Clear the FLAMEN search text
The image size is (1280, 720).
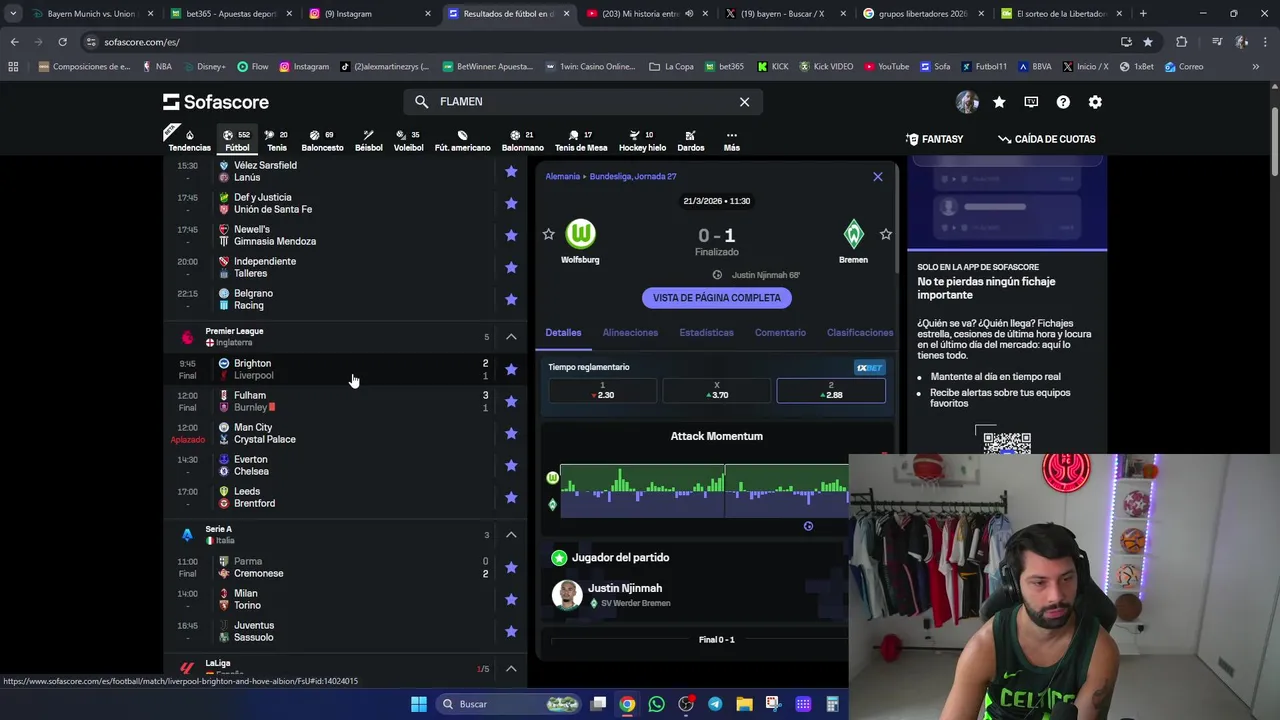point(744,102)
